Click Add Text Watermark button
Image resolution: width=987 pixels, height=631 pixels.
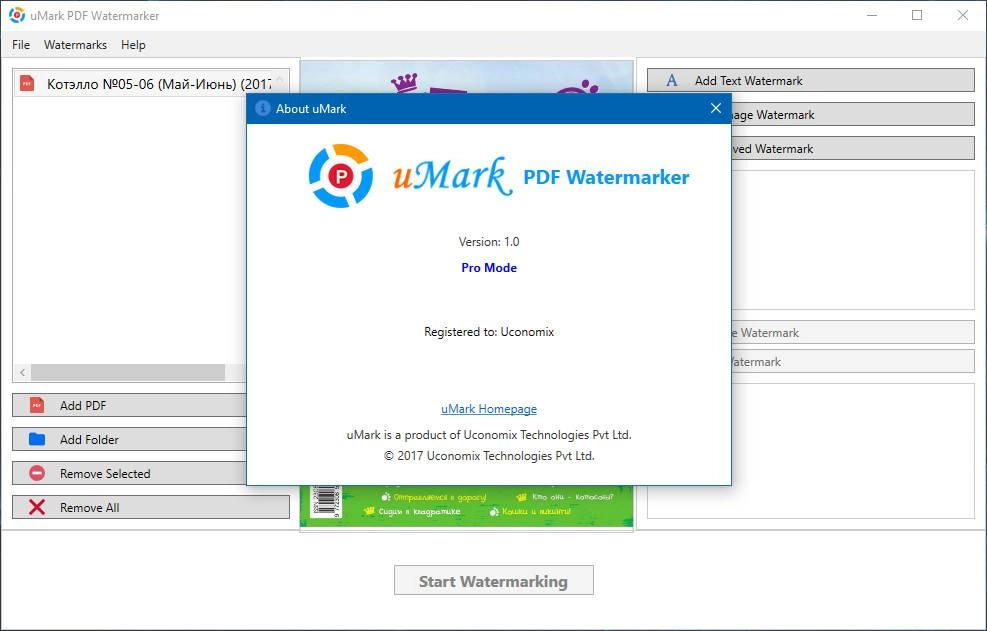pyautogui.click(x=811, y=81)
